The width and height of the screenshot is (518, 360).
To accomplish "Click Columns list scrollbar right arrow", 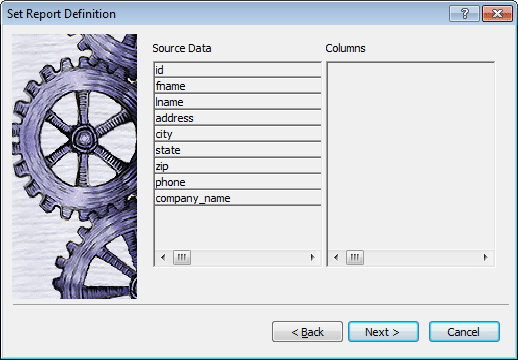I will point(486,257).
